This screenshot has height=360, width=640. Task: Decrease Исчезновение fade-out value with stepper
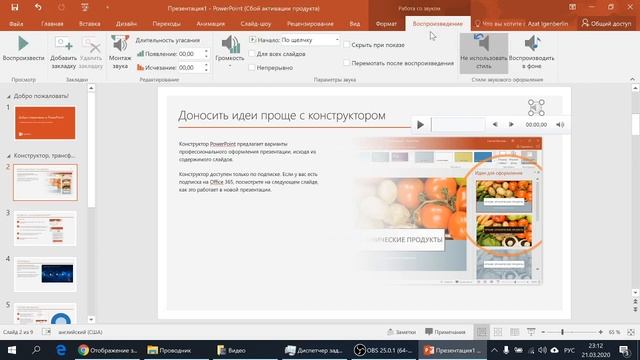206,70
